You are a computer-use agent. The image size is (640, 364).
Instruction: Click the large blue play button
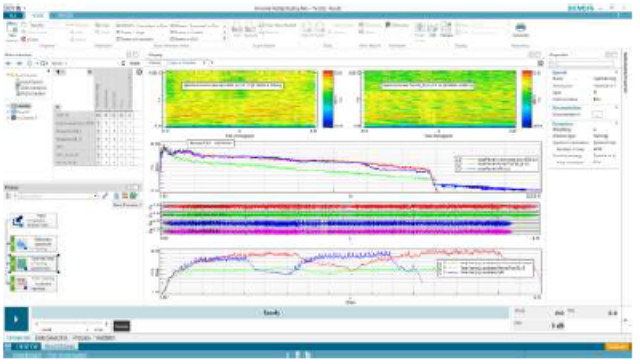16,319
